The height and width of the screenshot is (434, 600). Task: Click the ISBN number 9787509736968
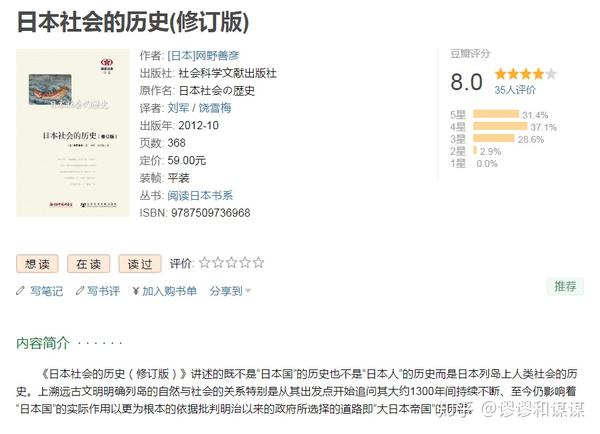tap(210, 213)
